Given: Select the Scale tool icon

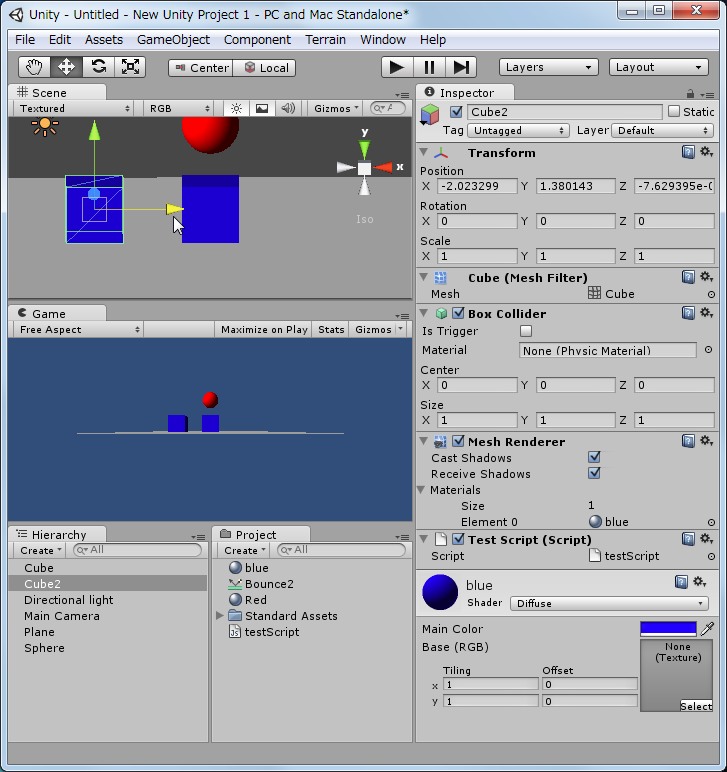Looking at the screenshot, I should [x=130, y=67].
